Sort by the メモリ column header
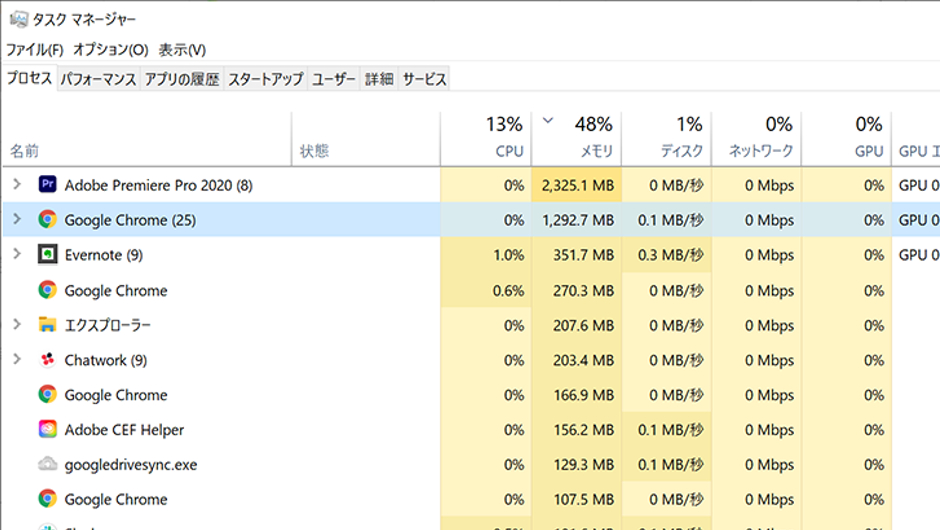Image resolution: width=940 pixels, height=530 pixels. coord(577,139)
